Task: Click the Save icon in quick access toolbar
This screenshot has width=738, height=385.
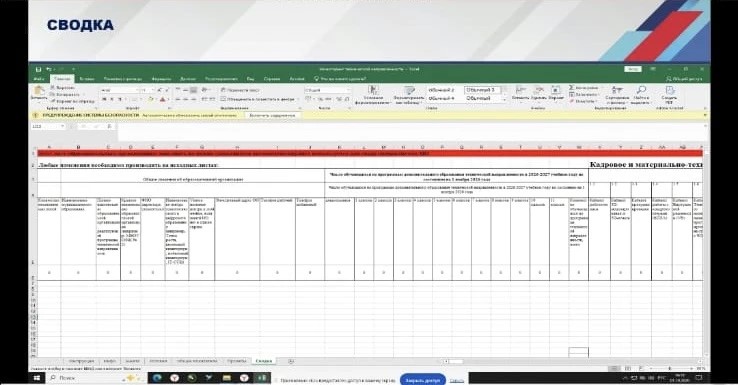Action: tap(39, 69)
